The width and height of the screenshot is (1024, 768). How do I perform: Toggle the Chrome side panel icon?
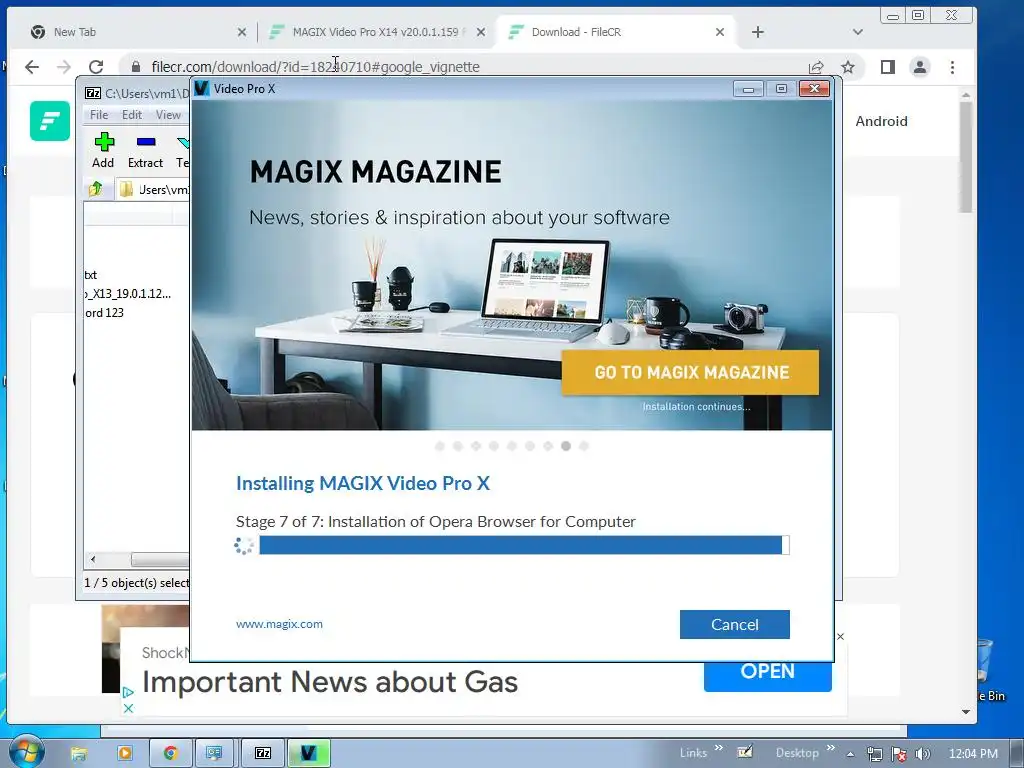click(888, 67)
